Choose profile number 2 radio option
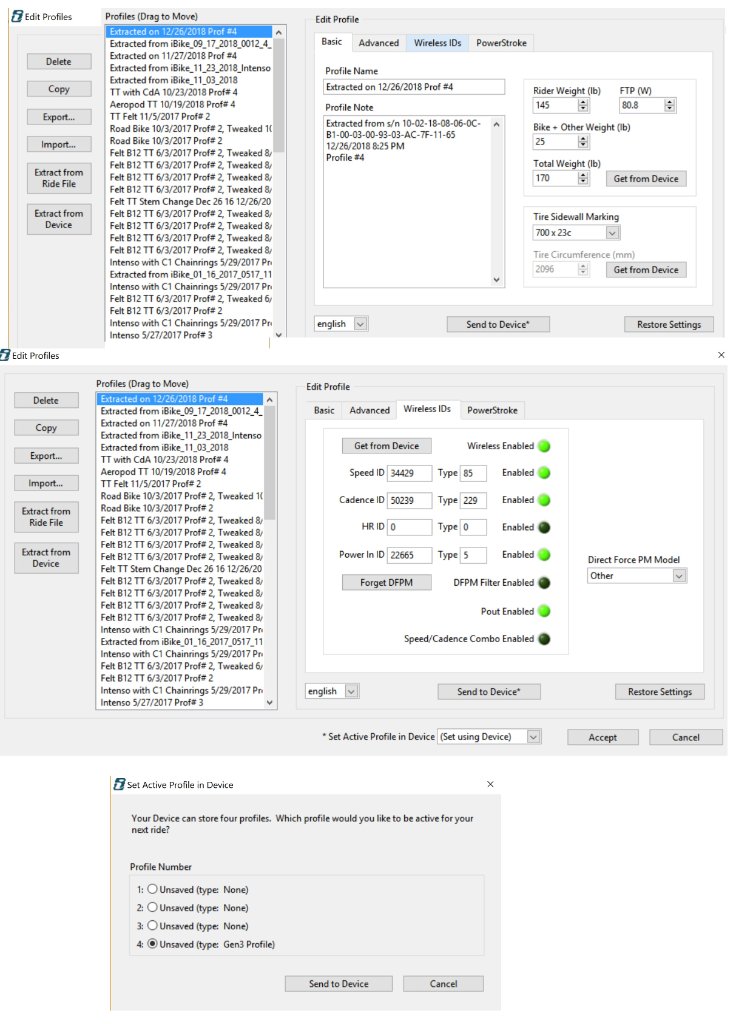 point(153,907)
